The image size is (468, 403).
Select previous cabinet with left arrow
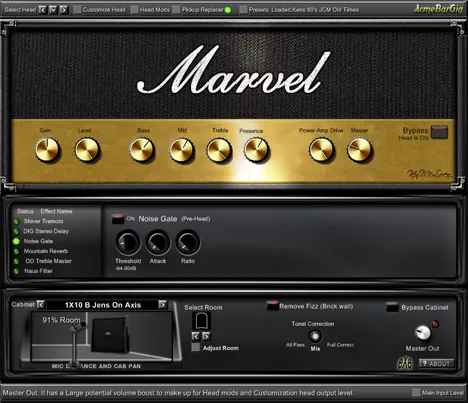coord(41,304)
